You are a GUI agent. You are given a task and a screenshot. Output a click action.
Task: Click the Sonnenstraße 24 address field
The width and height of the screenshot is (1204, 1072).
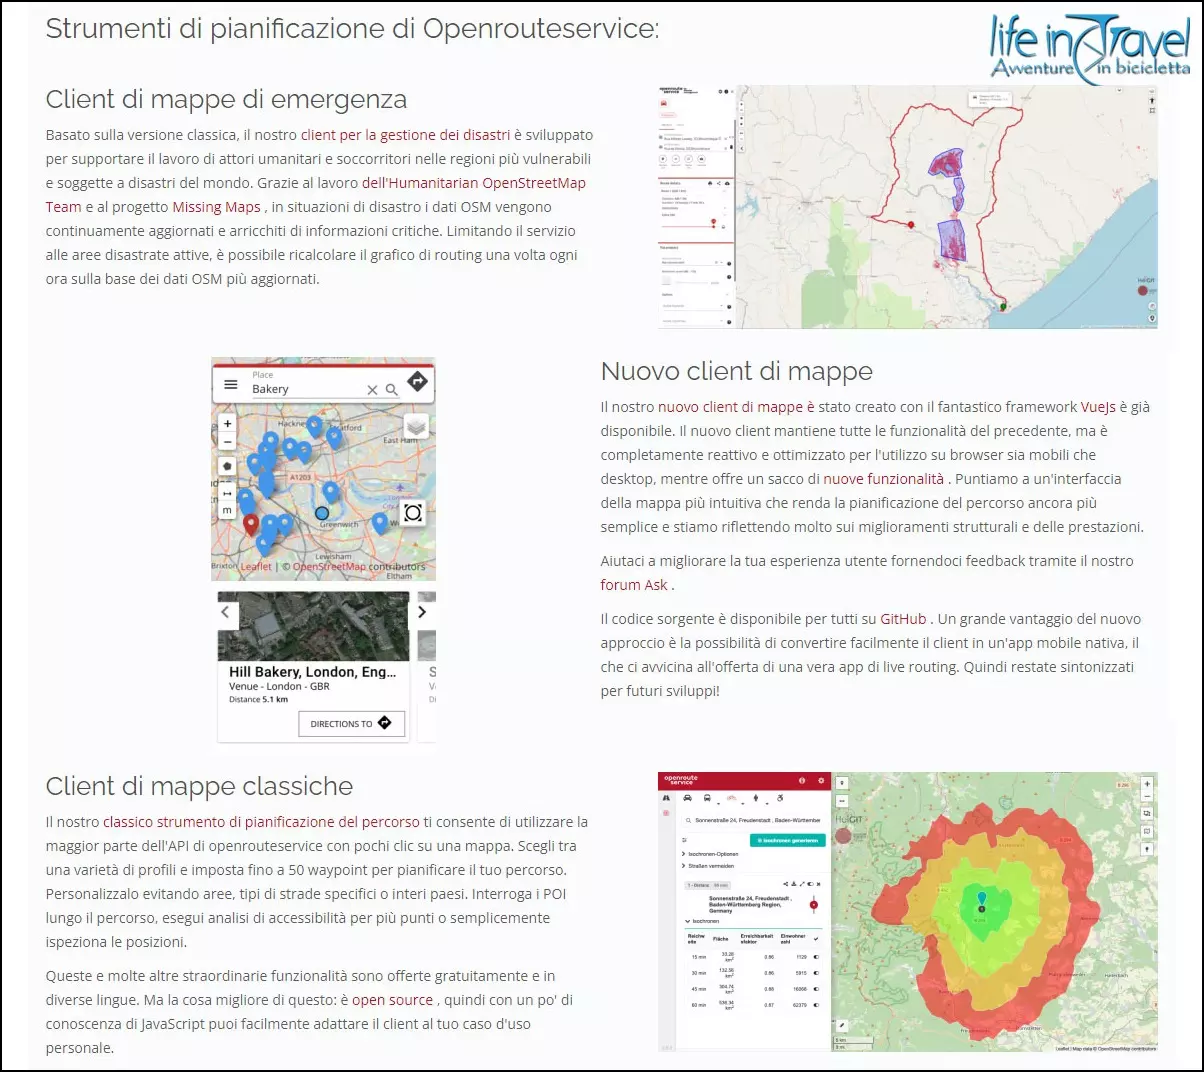point(754,820)
